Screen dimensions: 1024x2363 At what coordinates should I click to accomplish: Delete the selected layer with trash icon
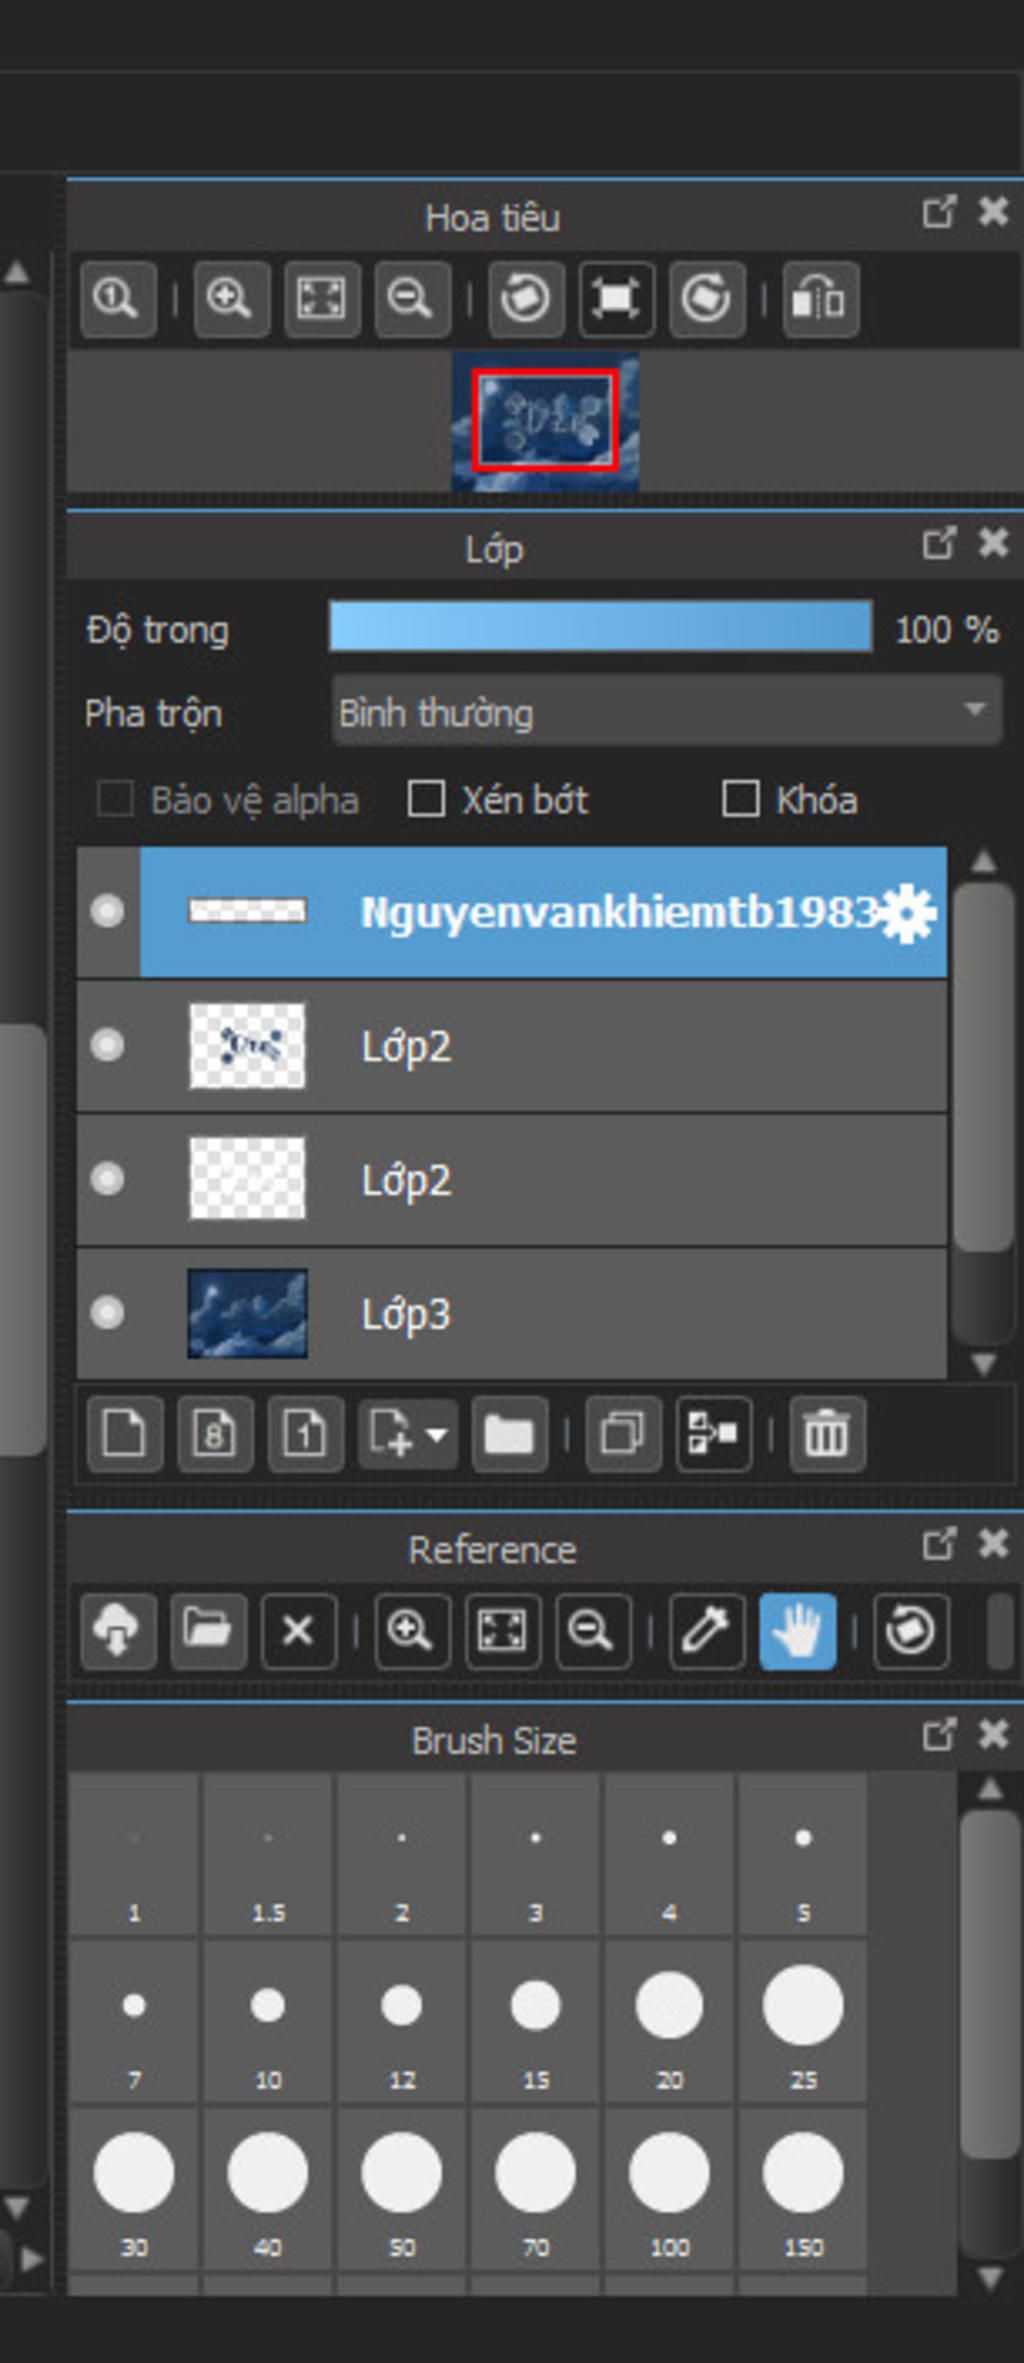(x=826, y=1435)
